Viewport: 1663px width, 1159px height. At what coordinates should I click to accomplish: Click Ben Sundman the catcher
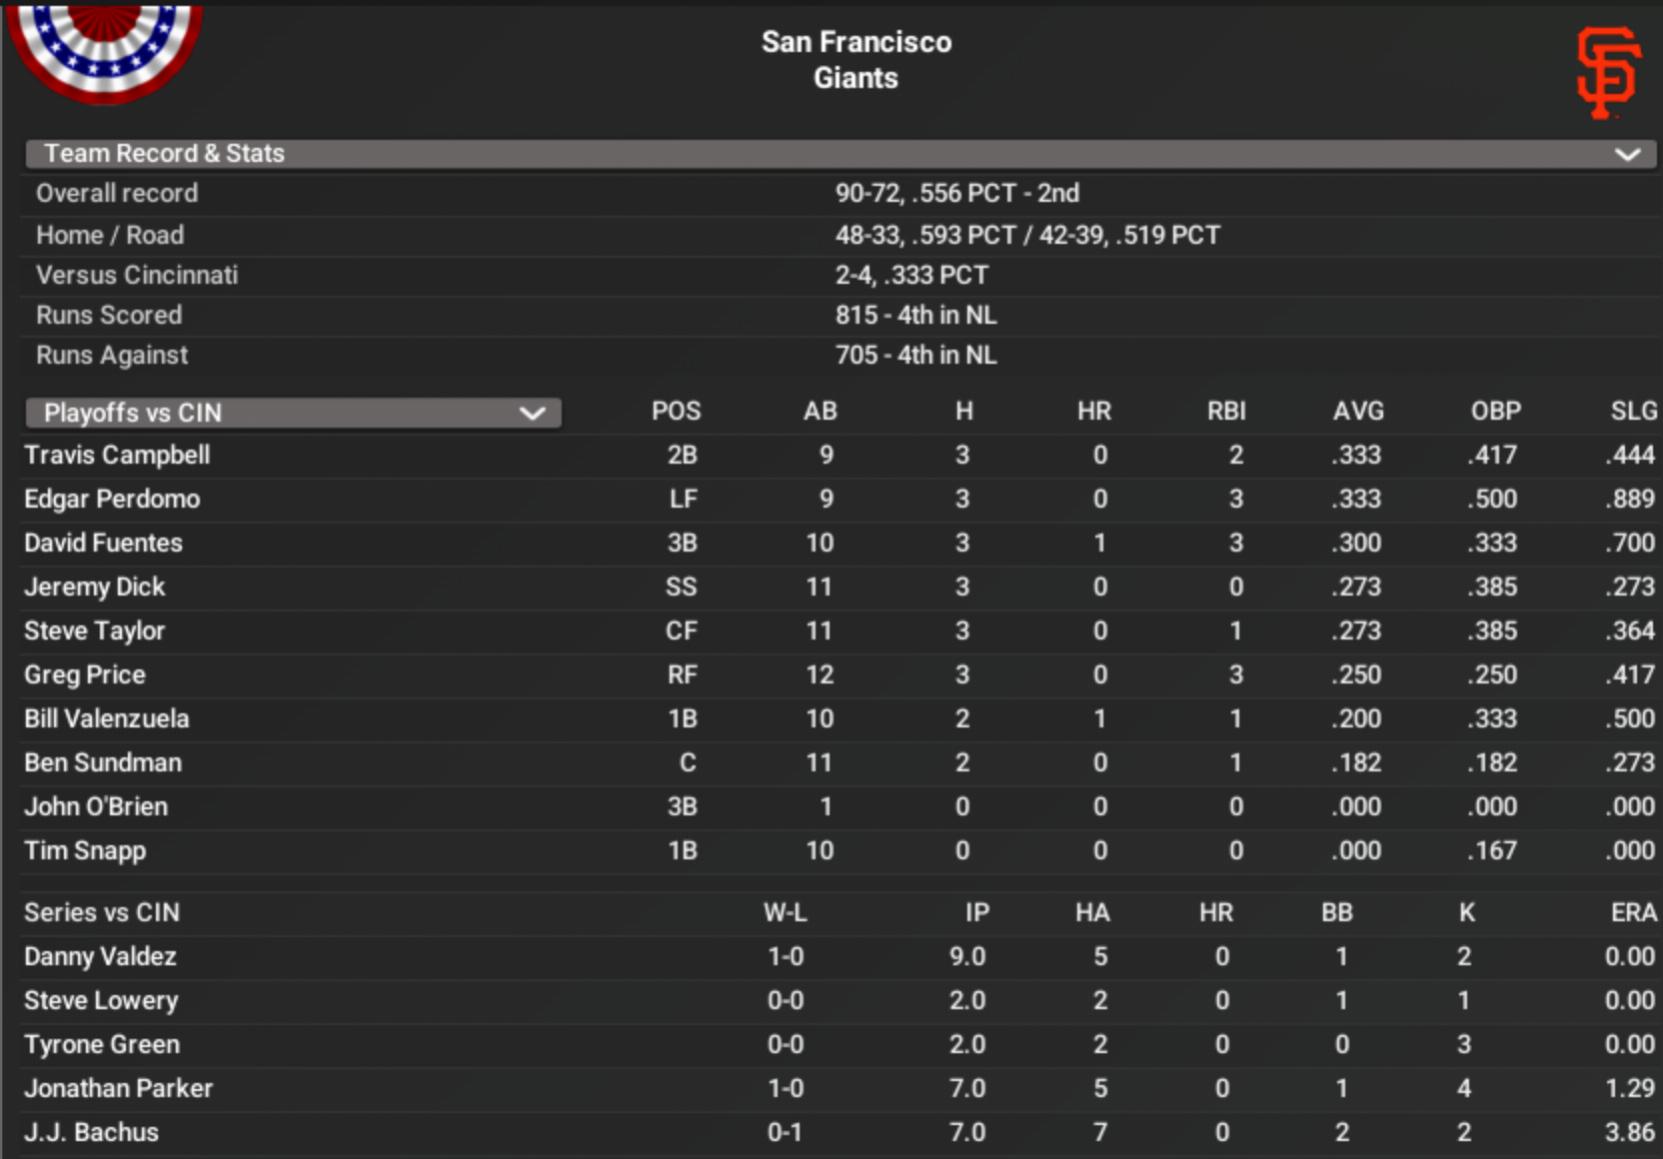tap(103, 763)
